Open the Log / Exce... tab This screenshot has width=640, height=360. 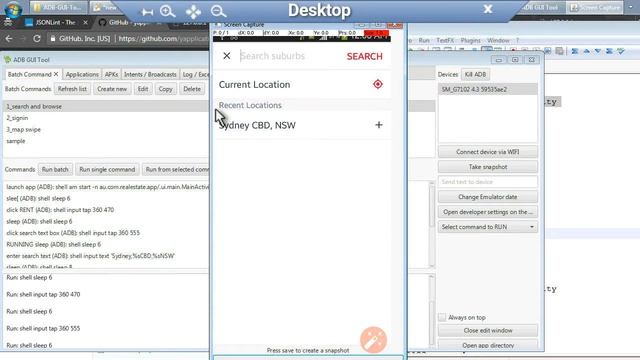196,74
